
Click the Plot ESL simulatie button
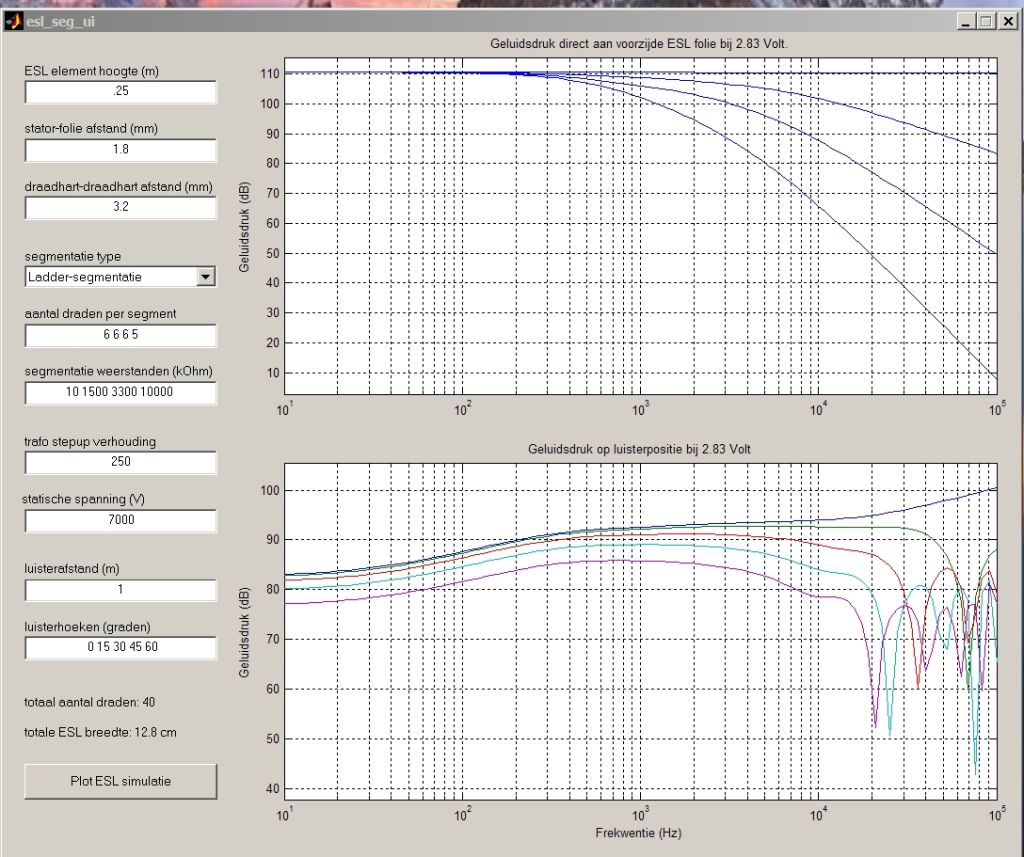pos(121,781)
